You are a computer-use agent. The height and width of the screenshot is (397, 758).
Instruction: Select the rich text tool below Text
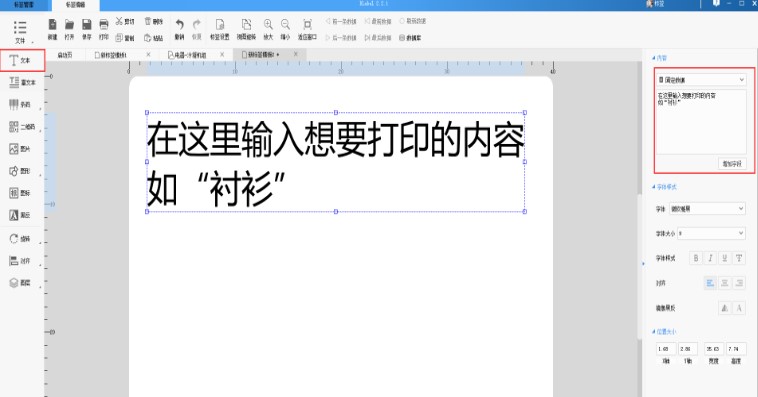pyautogui.click(x=22, y=83)
